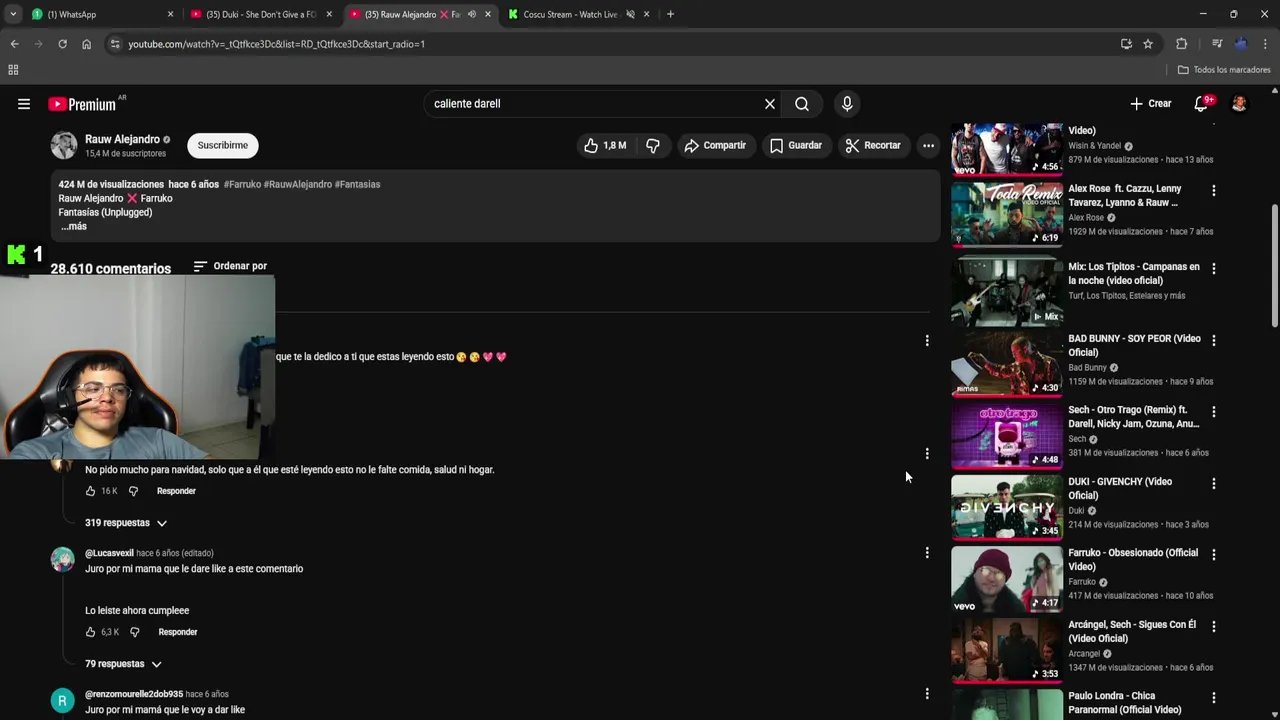The image size is (1280, 720).
Task: Open the Crear create menu
Action: [1151, 104]
